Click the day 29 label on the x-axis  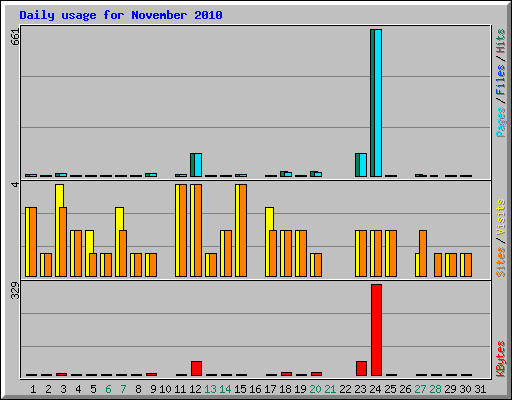pos(450,389)
